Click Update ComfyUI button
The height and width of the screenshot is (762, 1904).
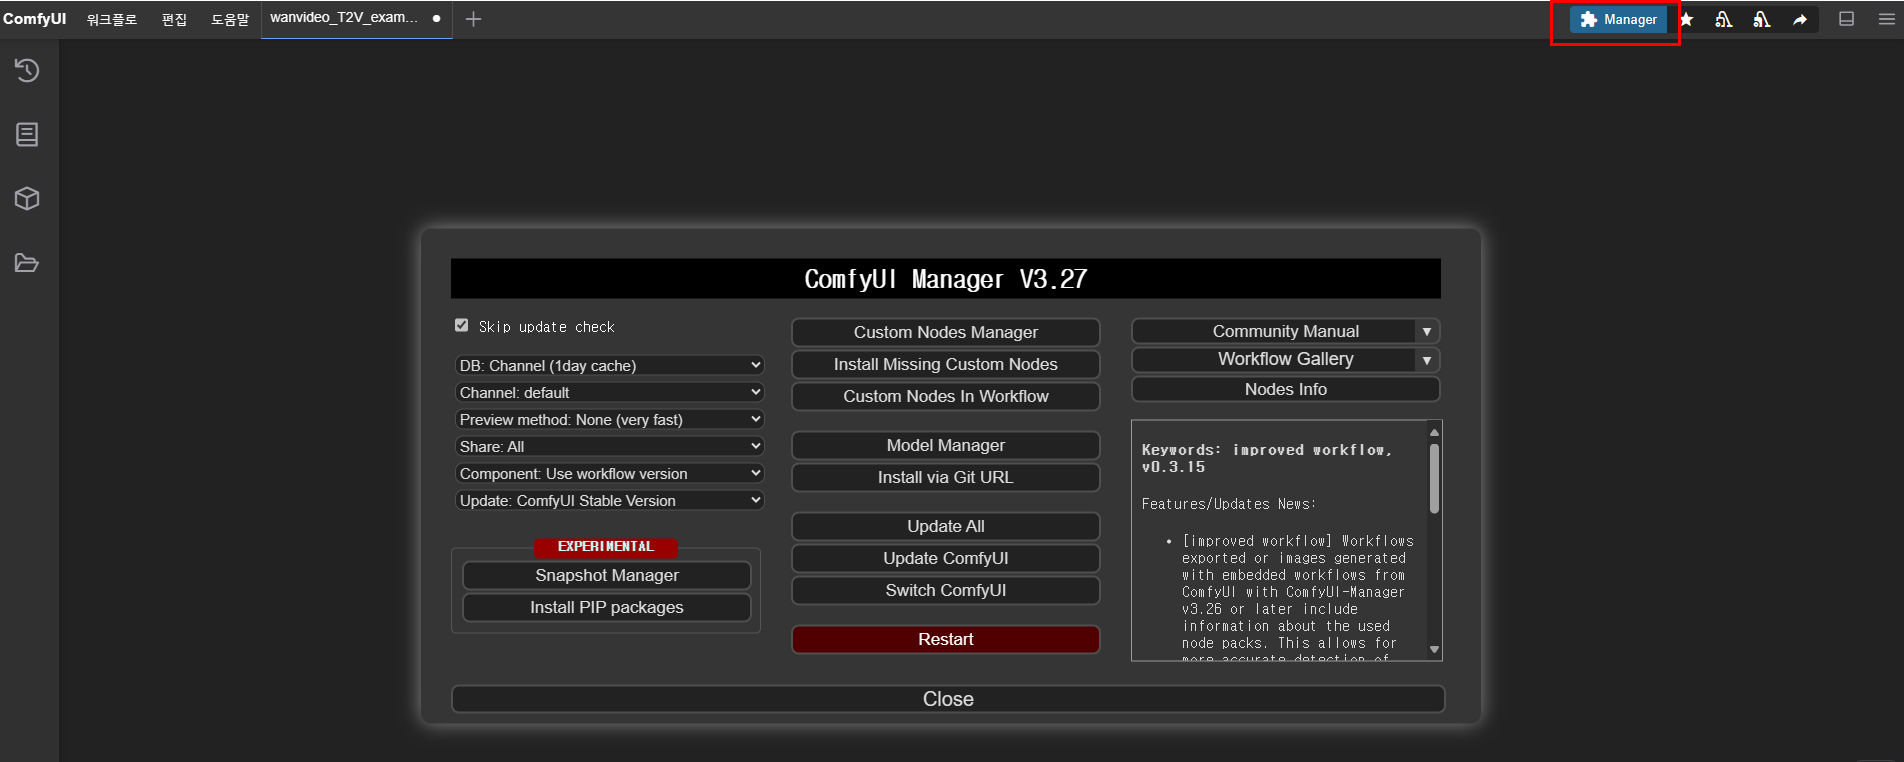coord(946,558)
